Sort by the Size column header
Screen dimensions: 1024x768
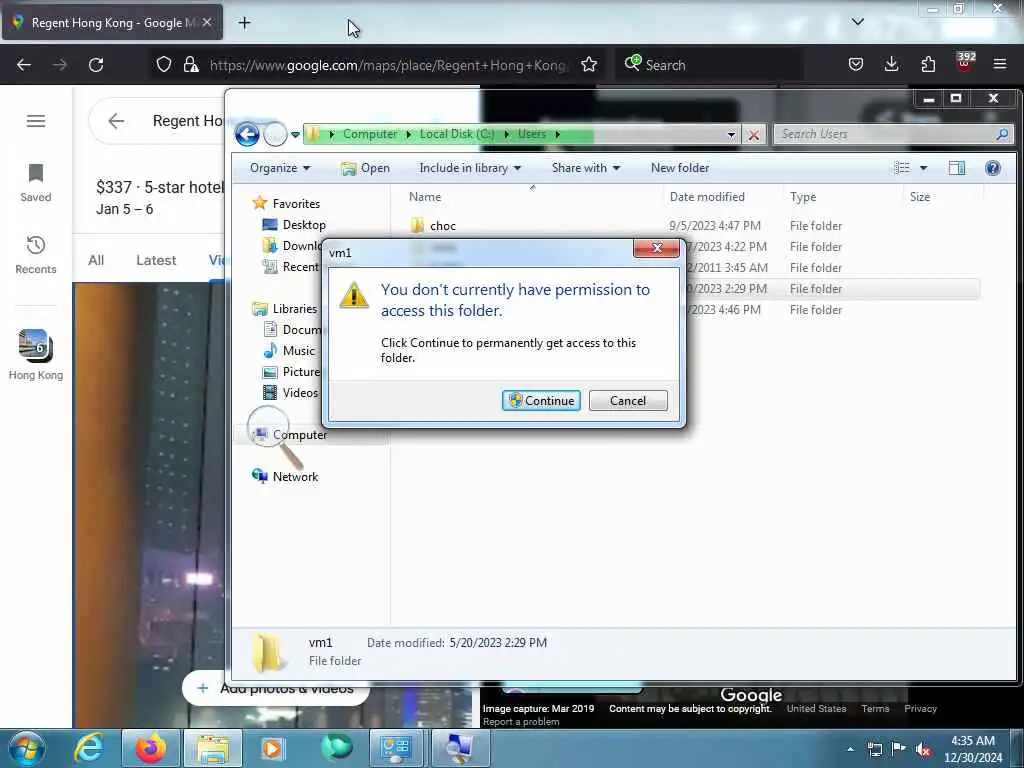point(920,197)
